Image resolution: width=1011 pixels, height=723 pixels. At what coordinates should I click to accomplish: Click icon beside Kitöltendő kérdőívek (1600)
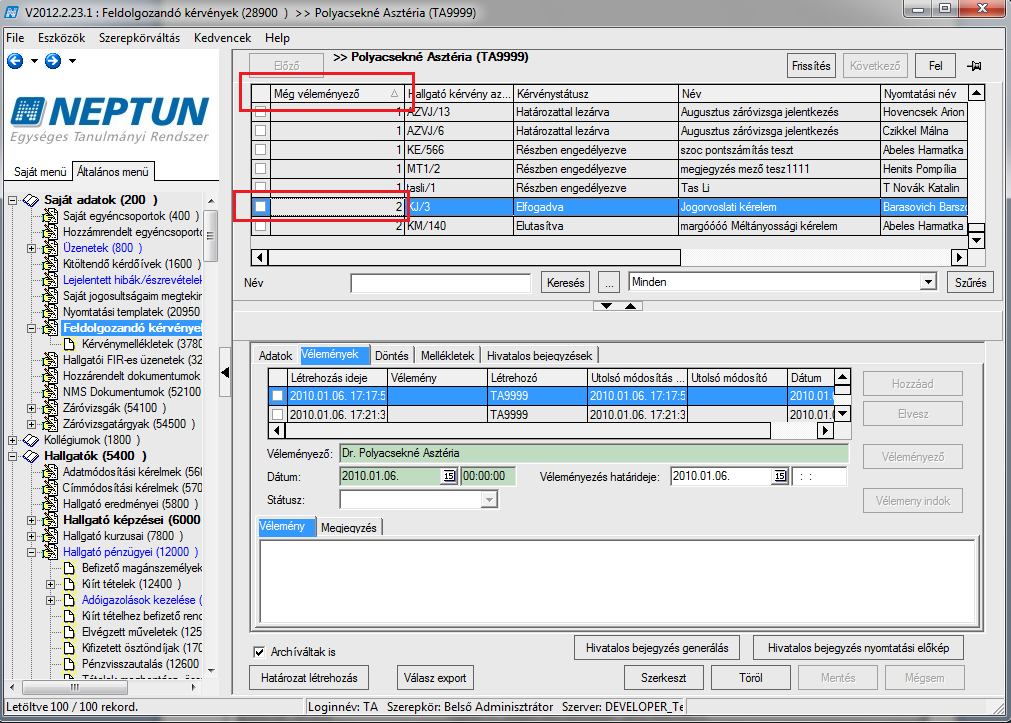pos(50,264)
